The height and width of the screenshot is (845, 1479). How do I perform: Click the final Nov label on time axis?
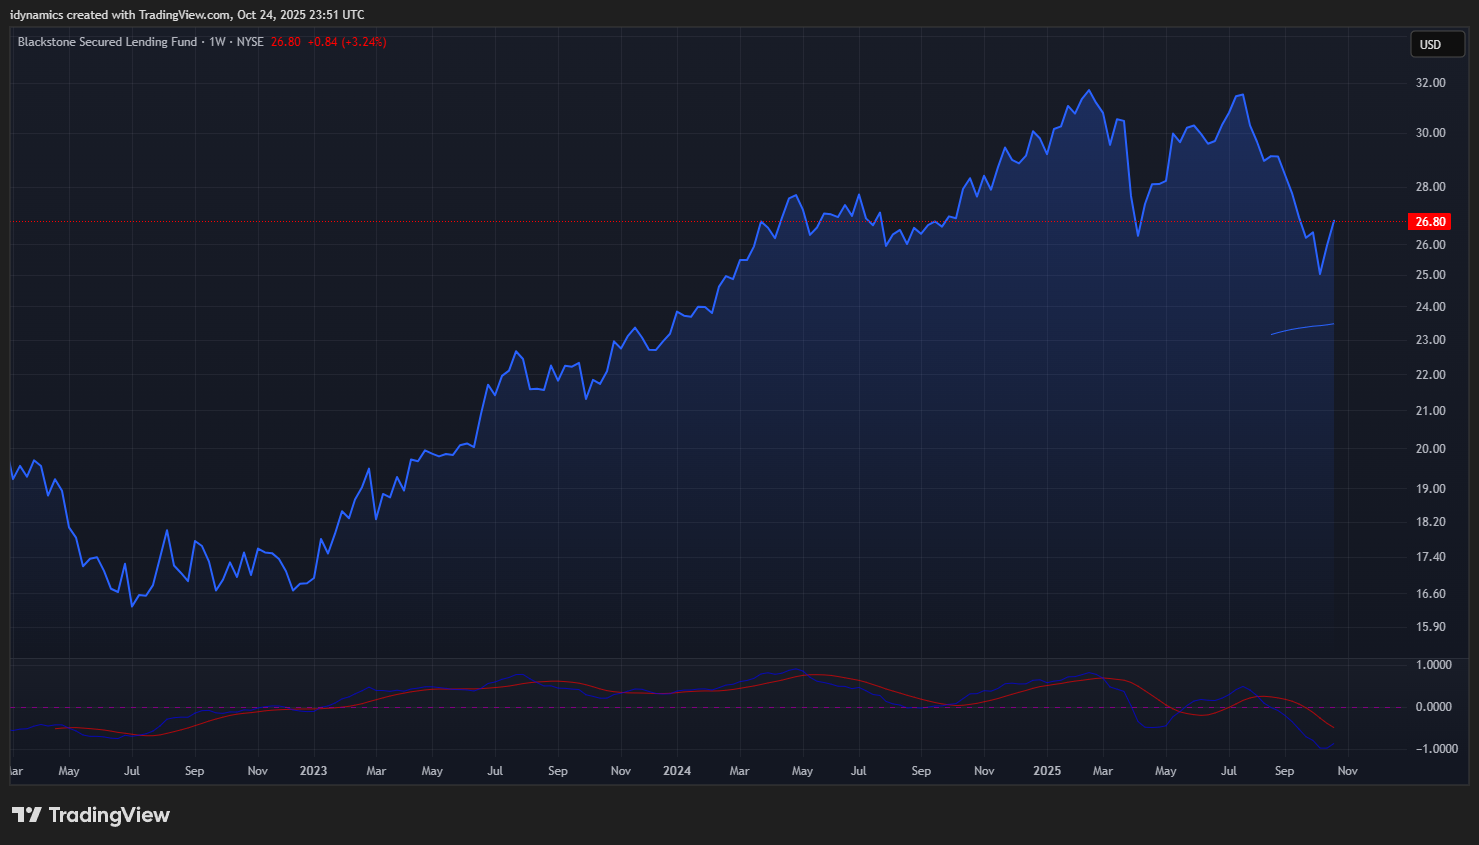tap(1347, 771)
